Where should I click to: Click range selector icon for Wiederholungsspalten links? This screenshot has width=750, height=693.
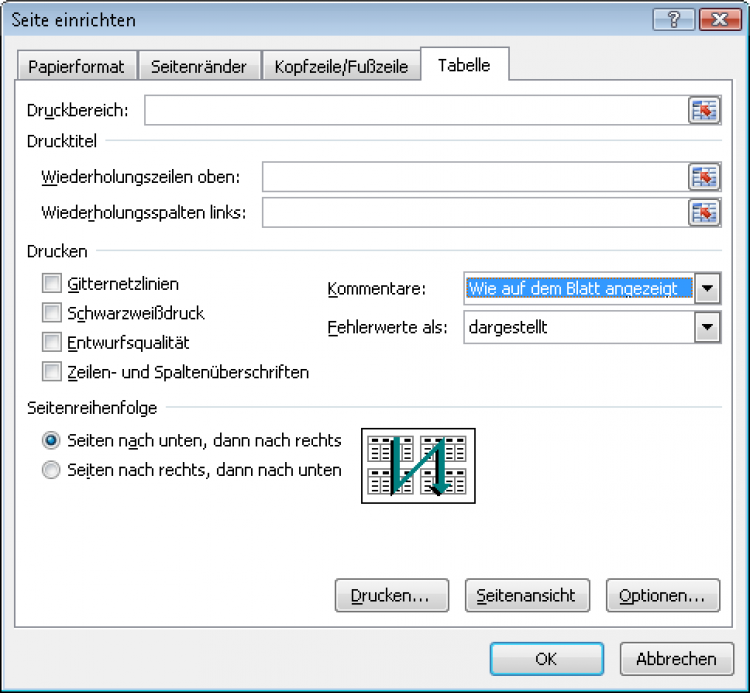pos(704,212)
